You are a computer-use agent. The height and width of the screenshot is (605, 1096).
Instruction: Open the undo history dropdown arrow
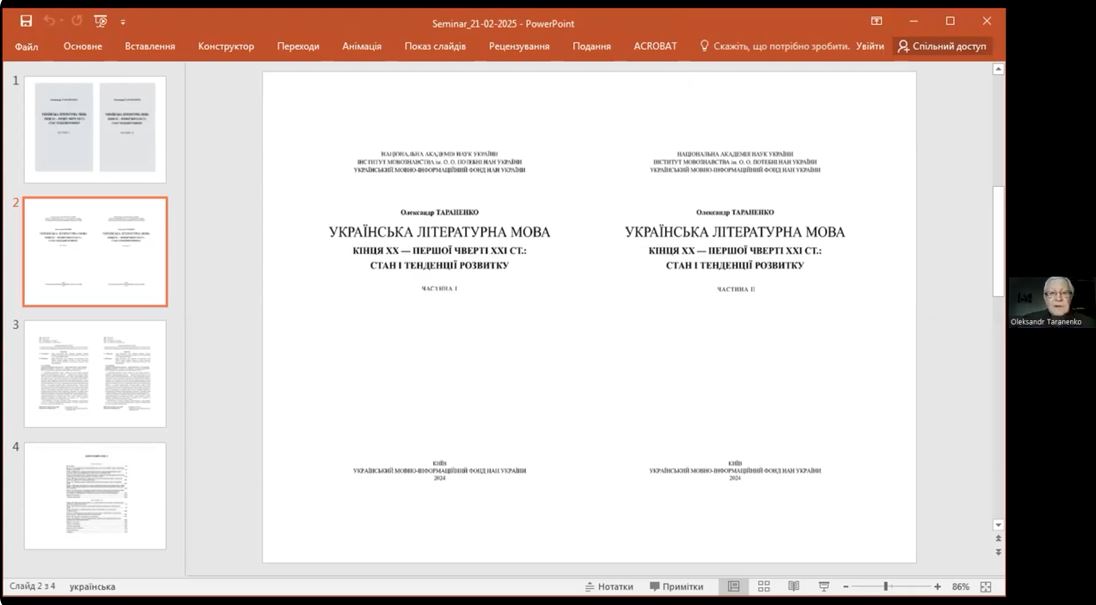[x=61, y=21]
